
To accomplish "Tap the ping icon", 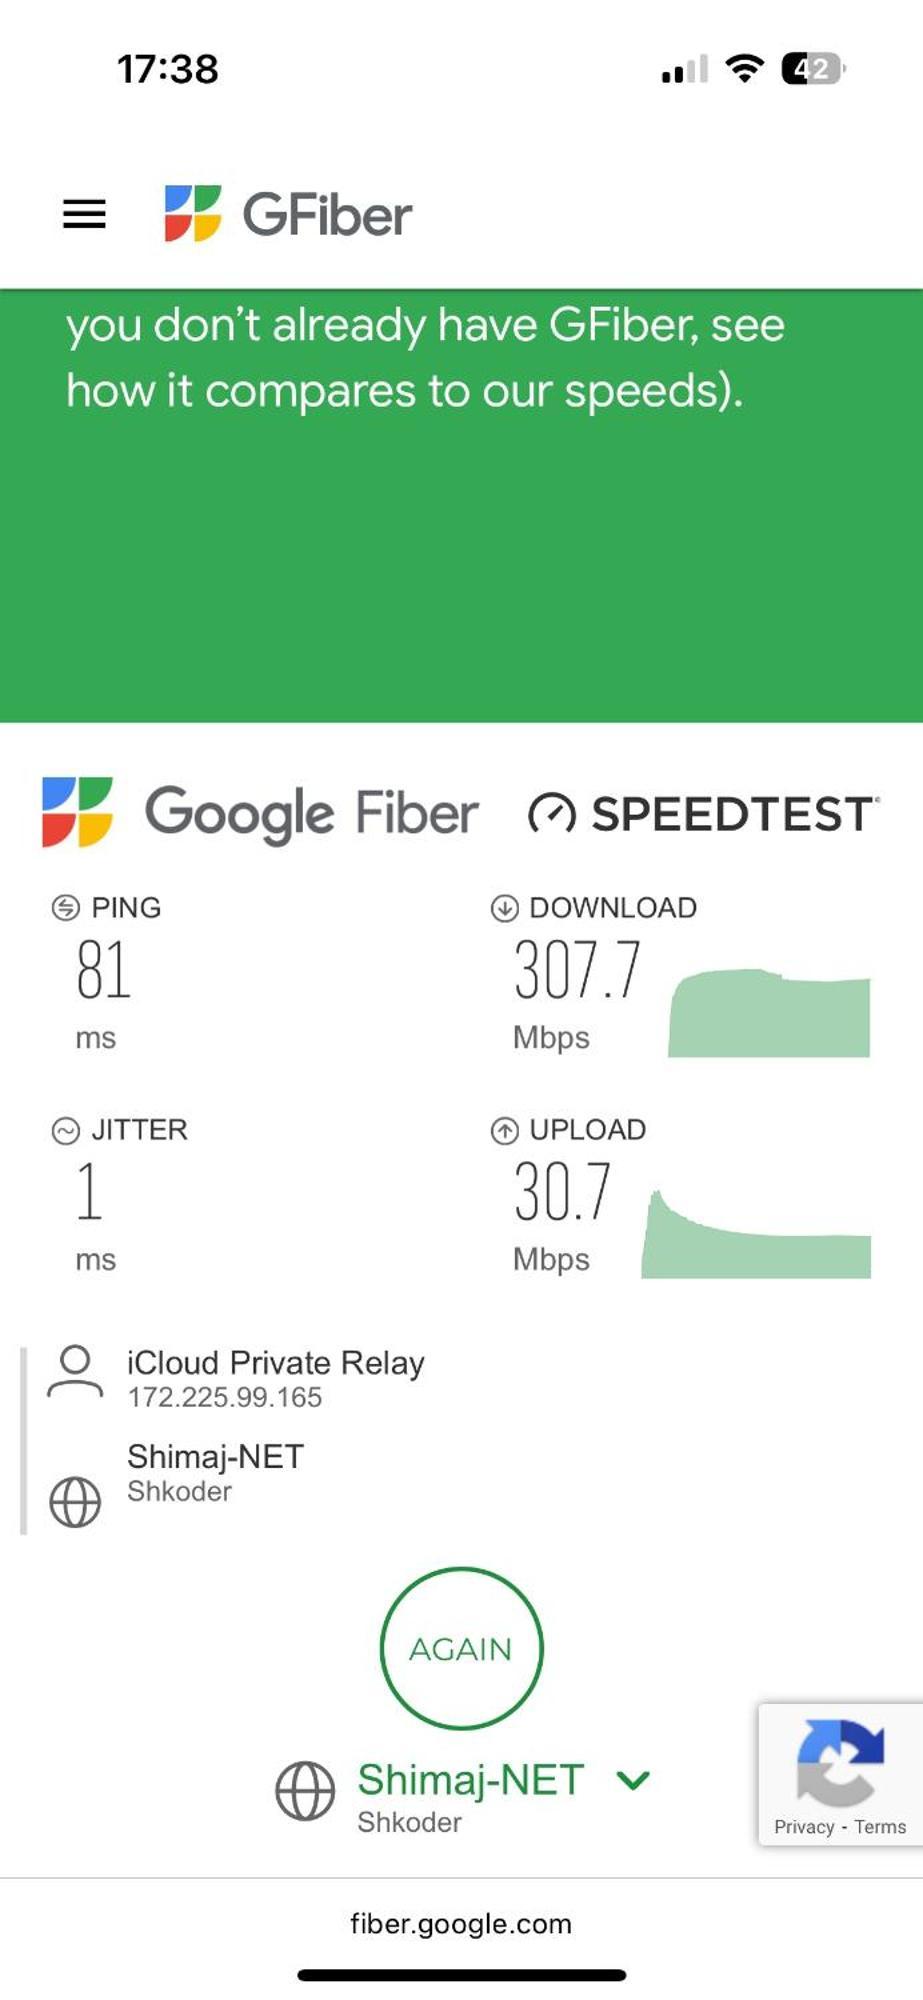I will (66, 907).
